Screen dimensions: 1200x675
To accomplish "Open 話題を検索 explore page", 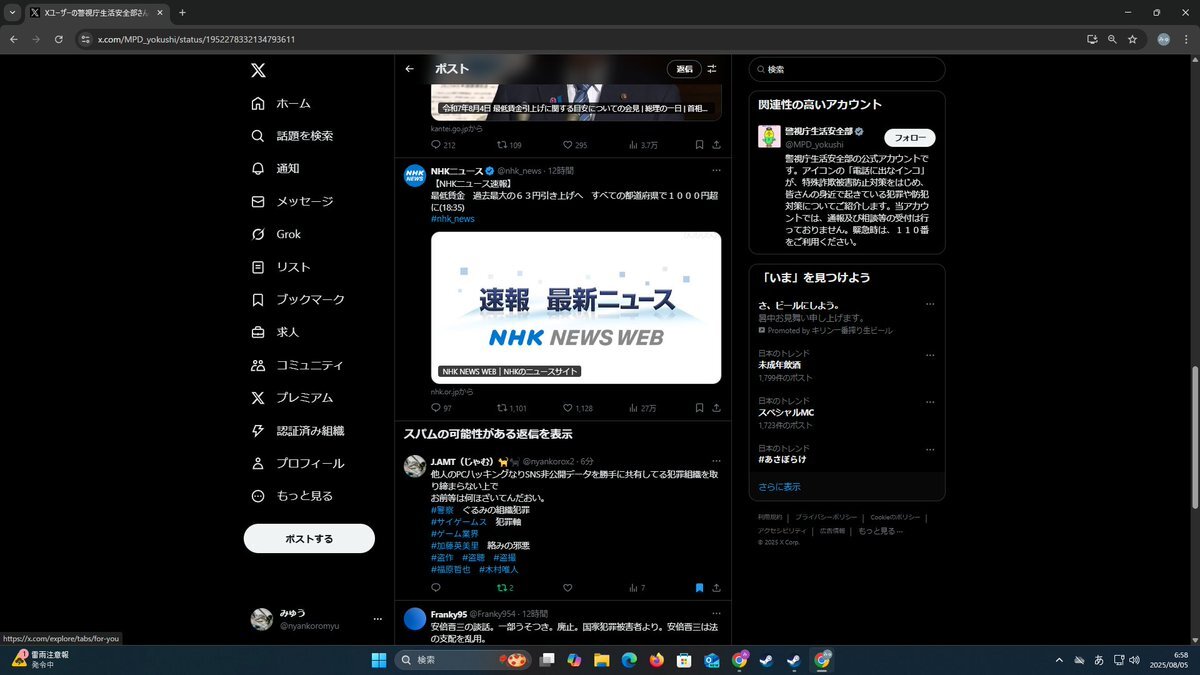I will (x=292, y=136).
